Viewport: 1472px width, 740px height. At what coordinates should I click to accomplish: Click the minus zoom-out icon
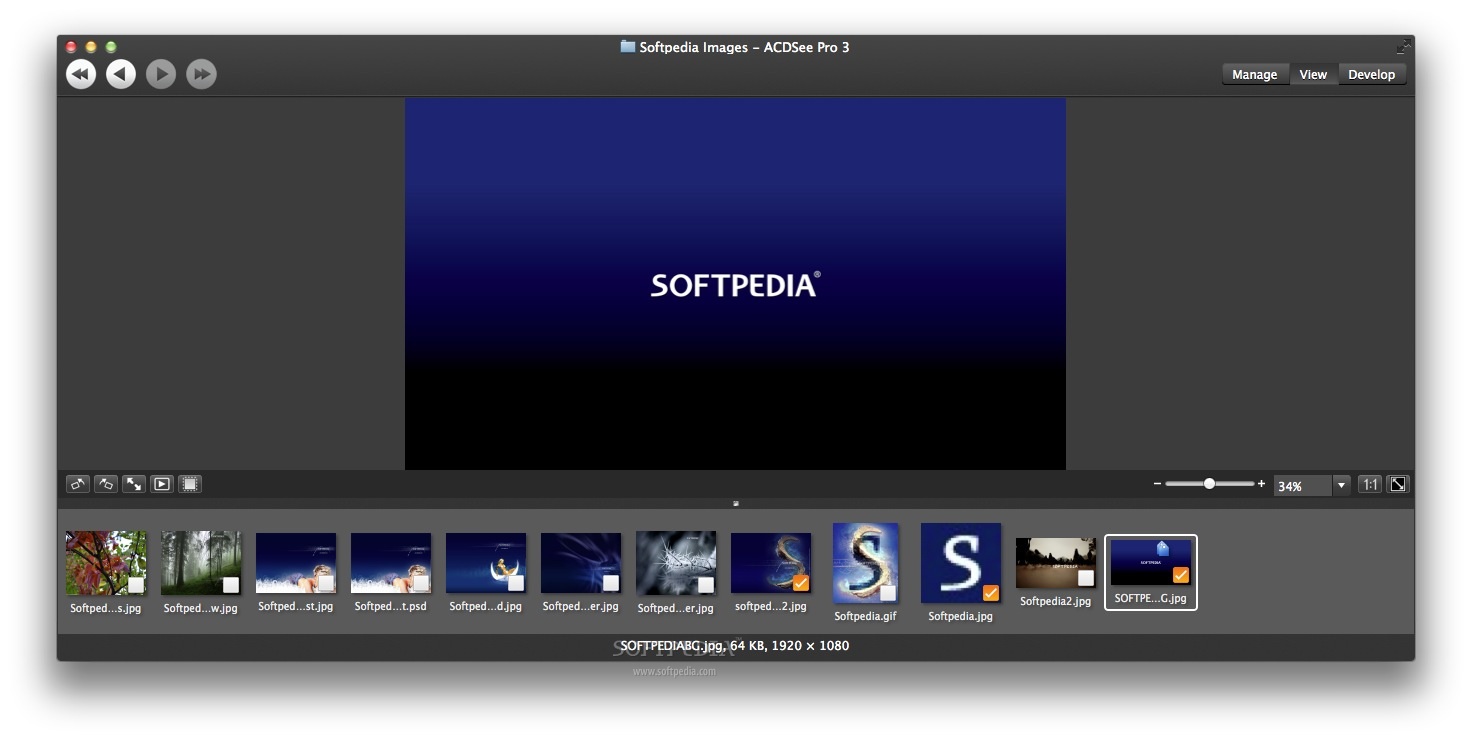(x=1157, y=484)
